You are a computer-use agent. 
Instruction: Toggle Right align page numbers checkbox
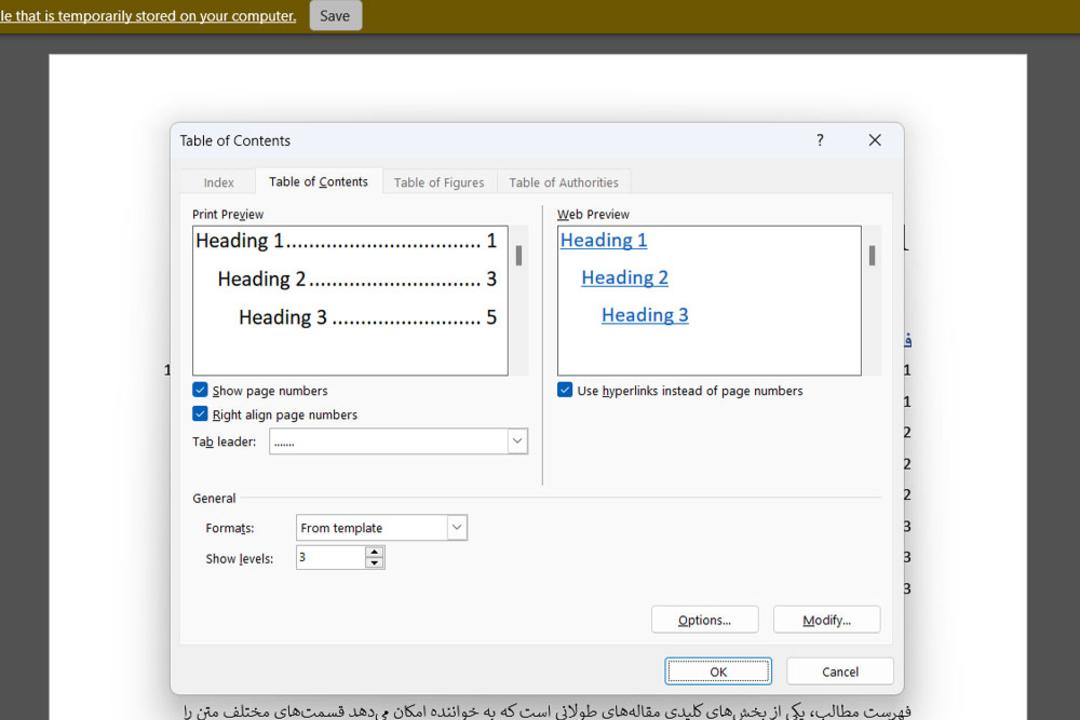(200, 414)
